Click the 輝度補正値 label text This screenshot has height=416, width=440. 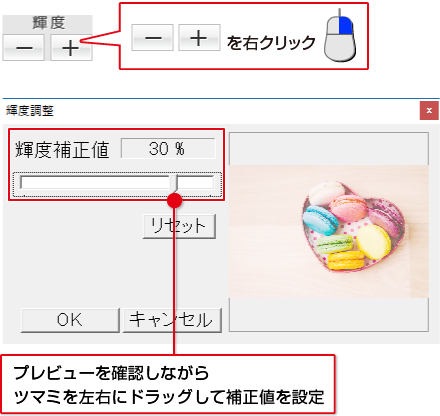point(62,149)
